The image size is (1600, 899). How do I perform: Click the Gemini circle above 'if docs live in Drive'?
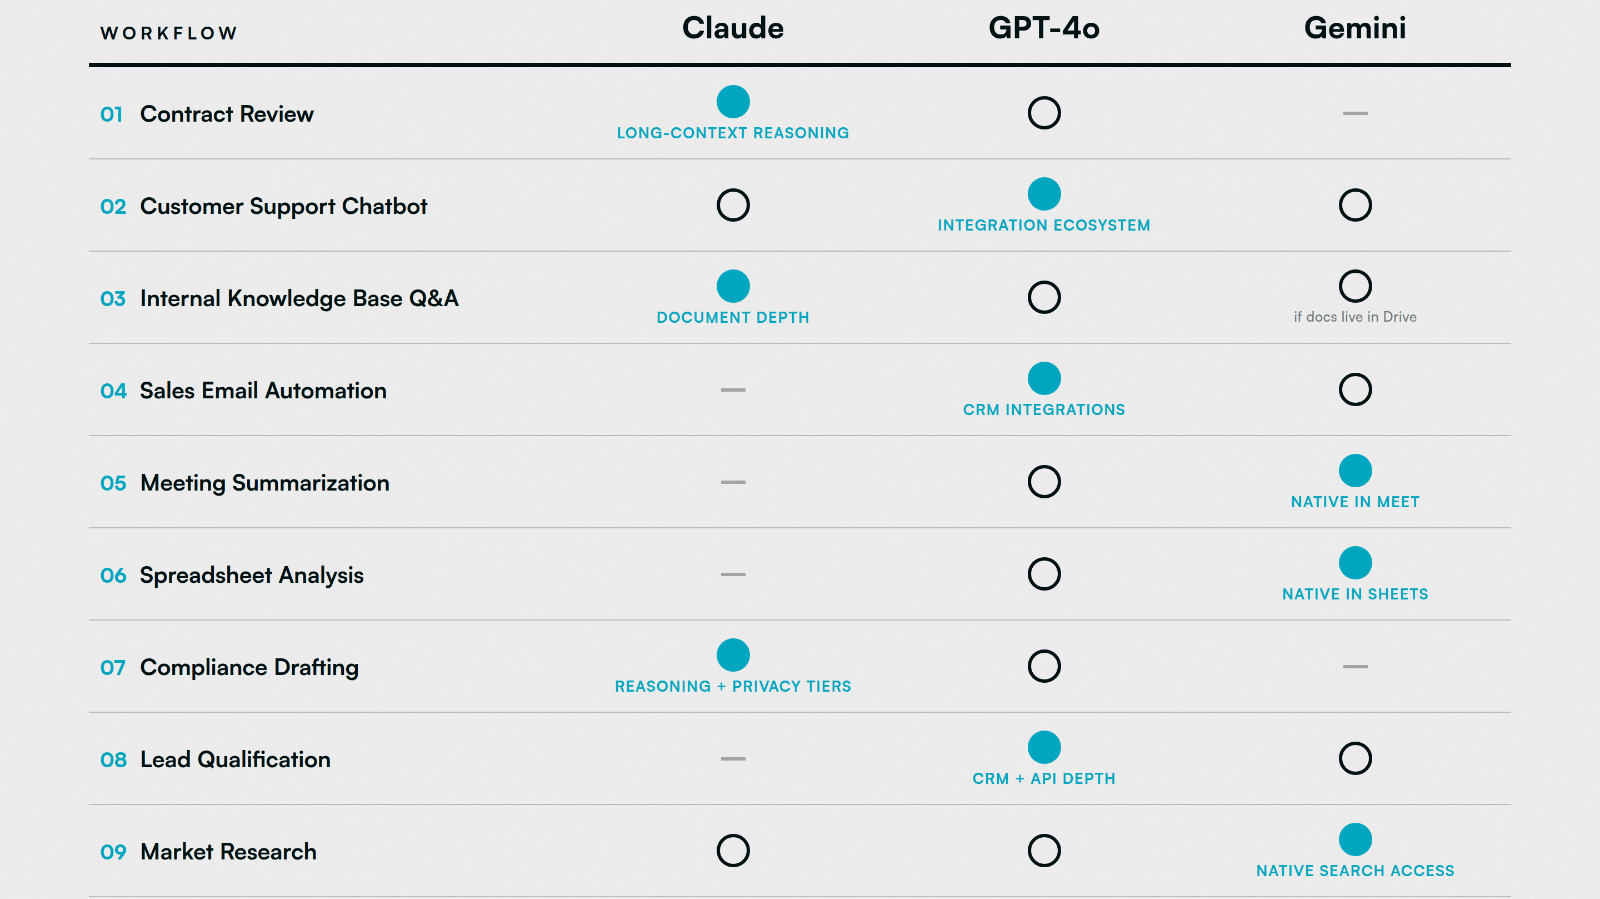point(1355,286)
